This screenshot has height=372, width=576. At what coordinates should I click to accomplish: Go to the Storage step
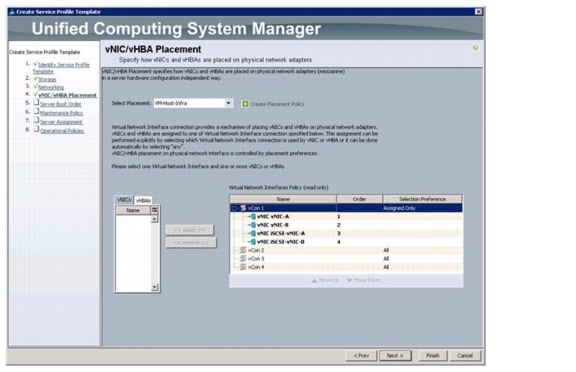point(47,79)
